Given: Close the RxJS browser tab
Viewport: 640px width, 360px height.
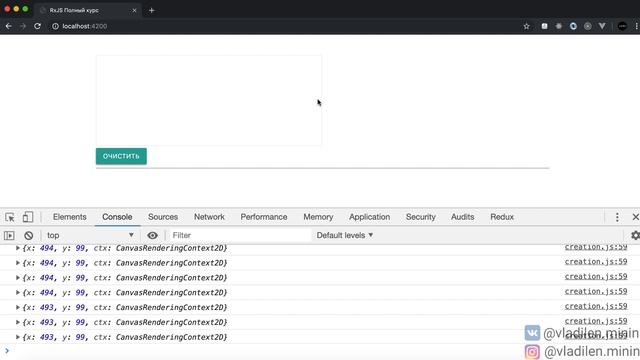Looking at the screenshot, I should tap(134, 10).
